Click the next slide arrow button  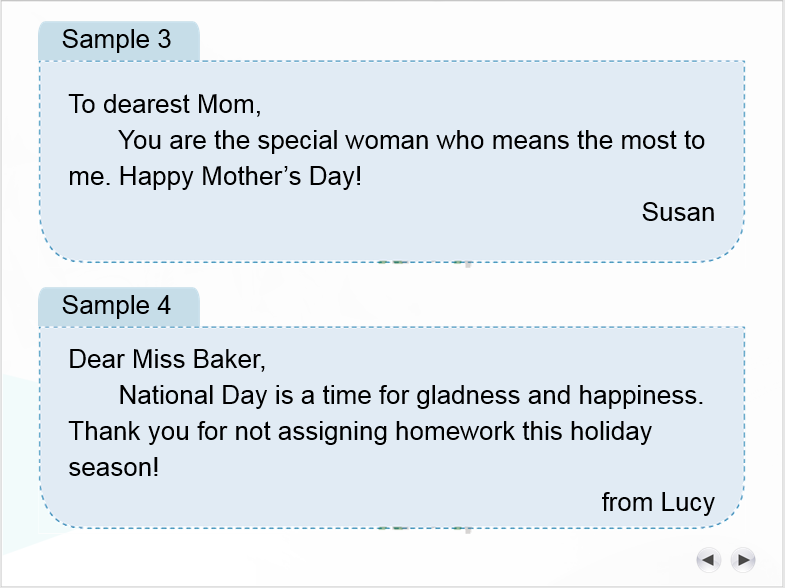[743, 560]
